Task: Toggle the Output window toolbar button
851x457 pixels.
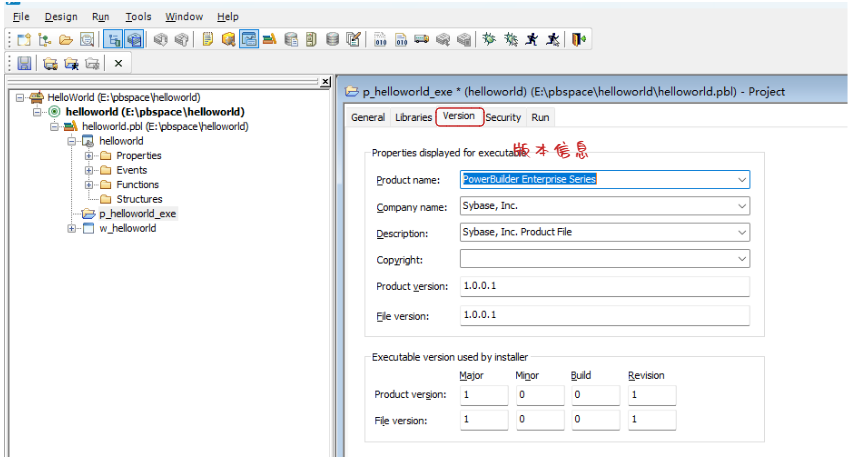Action: click(134, 40)
